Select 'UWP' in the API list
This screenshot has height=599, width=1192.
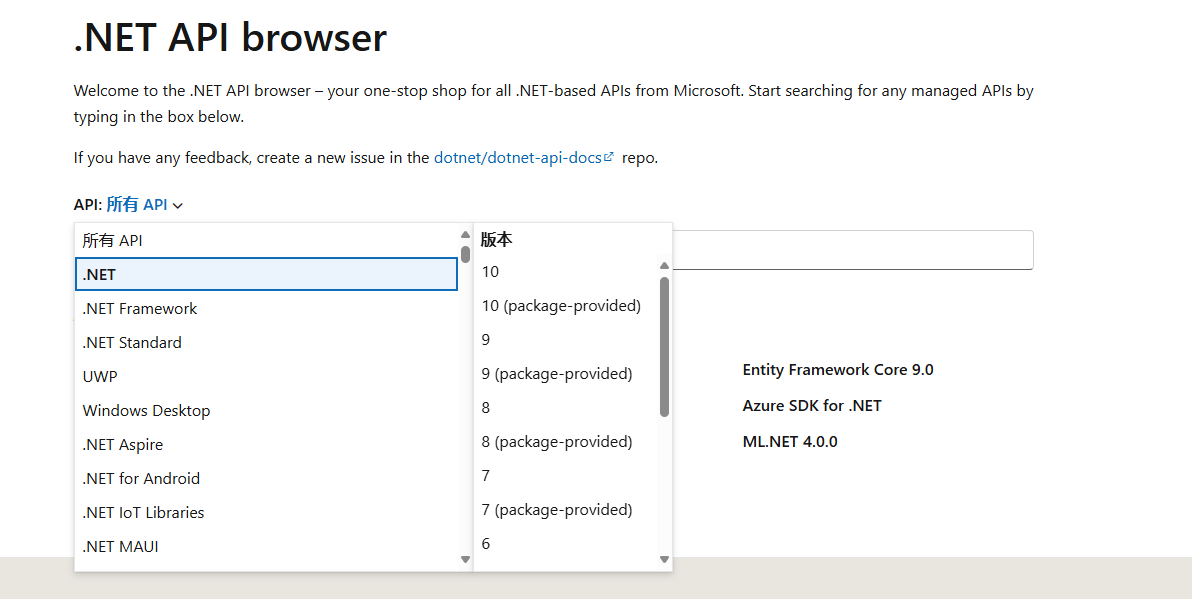[x=266, y=376]
